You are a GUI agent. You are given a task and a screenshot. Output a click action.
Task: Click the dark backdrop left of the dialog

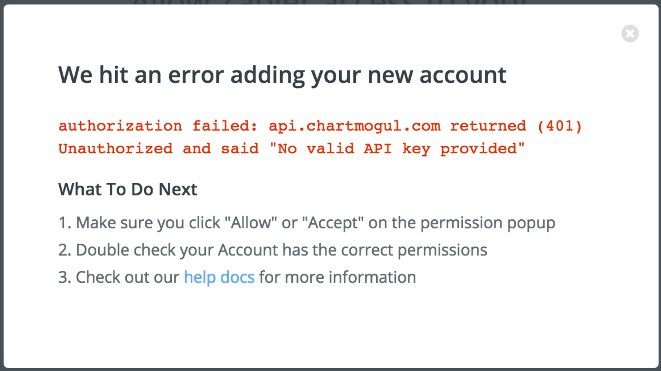click(x=2, y=186)
